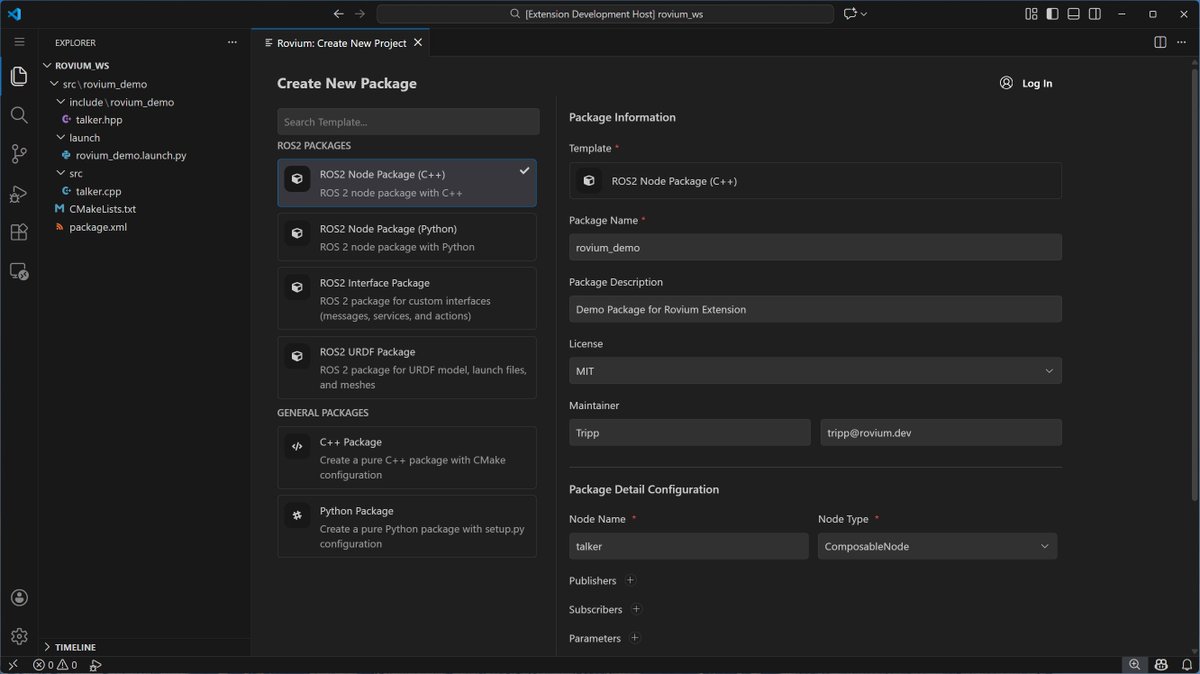This screenshot has width=1200, height=674.
Task: Add a publisher with the plus icon
Action: click(630, 580)
